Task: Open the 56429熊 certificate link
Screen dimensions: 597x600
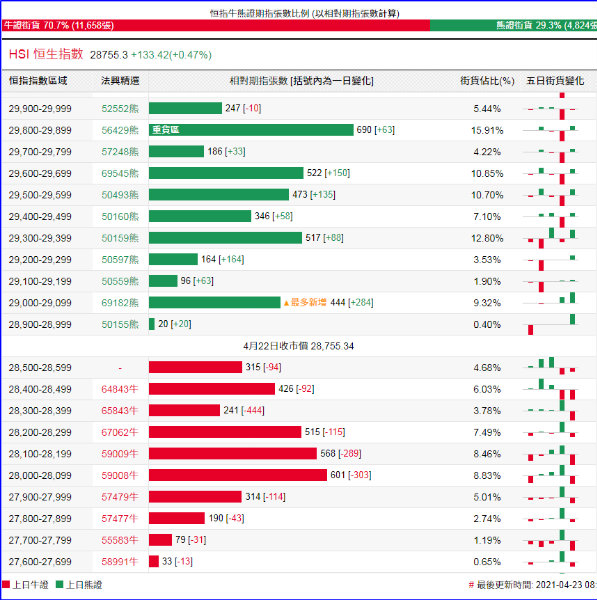Action: (x=120, y=130)
